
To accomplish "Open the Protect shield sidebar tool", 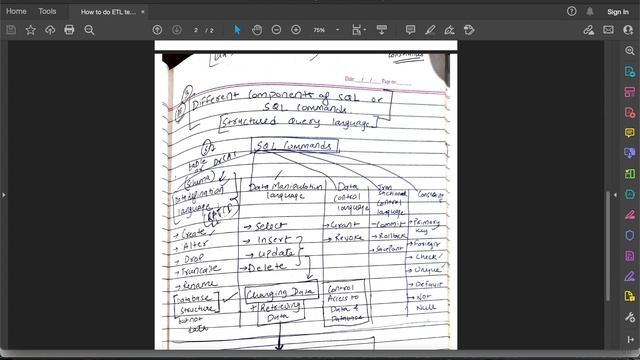I will pyautogui.click(x=629, y=235).
